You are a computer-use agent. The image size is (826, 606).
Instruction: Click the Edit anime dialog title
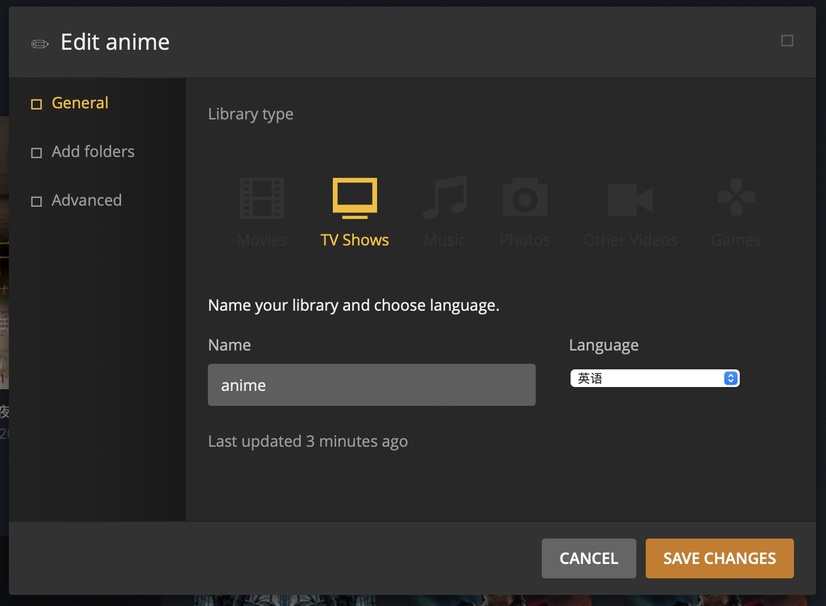(115, 42)
